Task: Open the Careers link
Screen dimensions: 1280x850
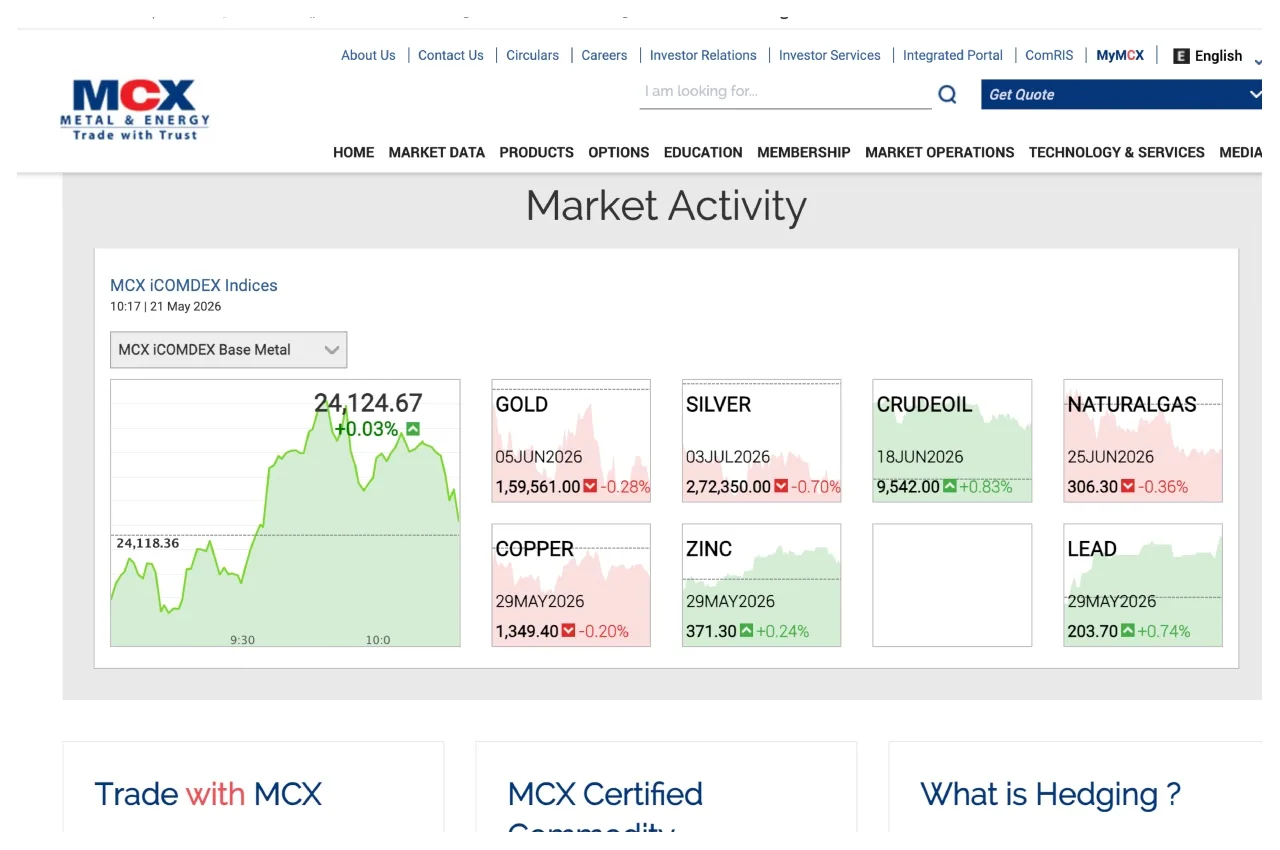Action: [605, 55]
